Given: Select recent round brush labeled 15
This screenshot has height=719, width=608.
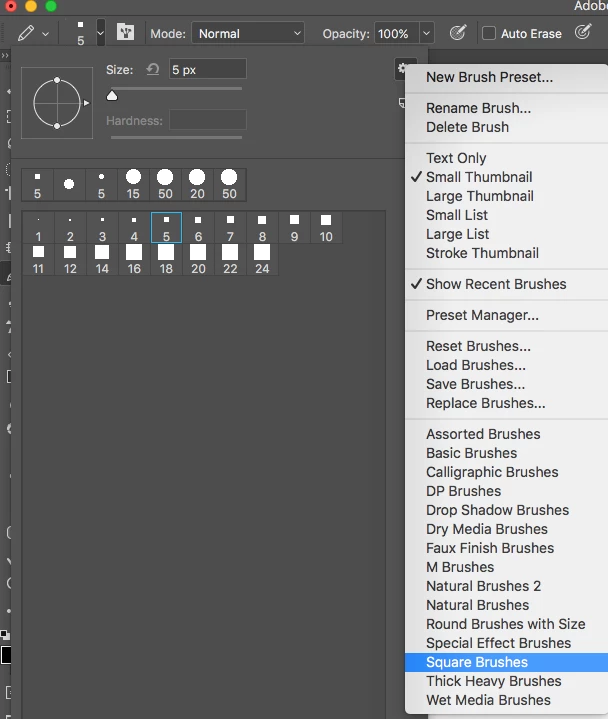Looking at the screenshot, I should pos(133,185).
